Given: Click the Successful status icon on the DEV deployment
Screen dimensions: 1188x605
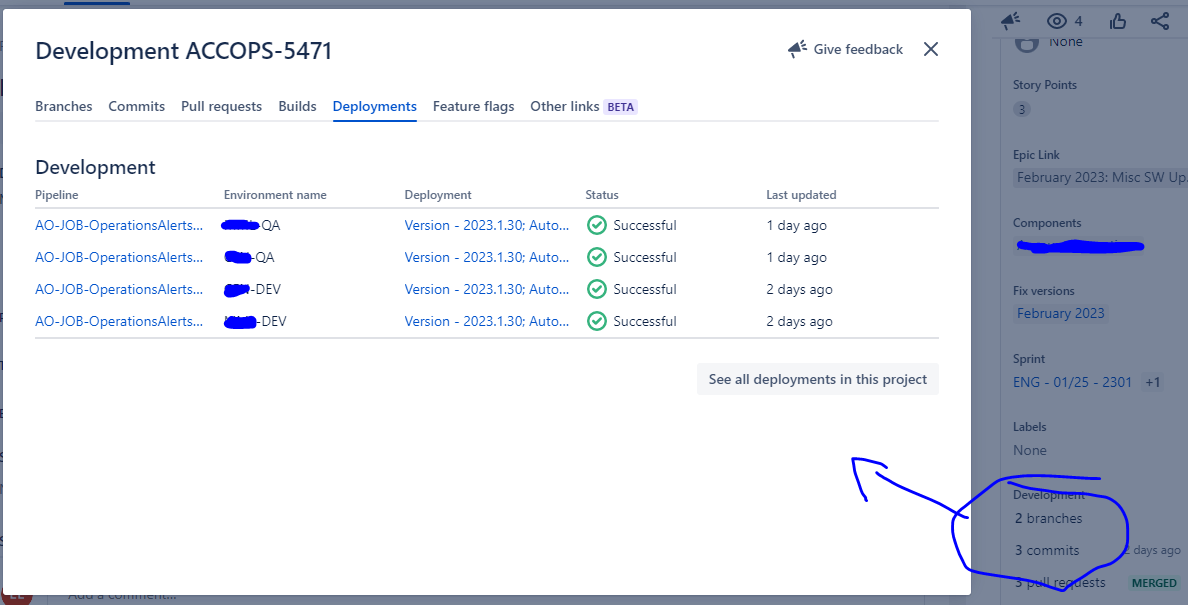Looking at the screenshot, I should click(x=597, y=289).
